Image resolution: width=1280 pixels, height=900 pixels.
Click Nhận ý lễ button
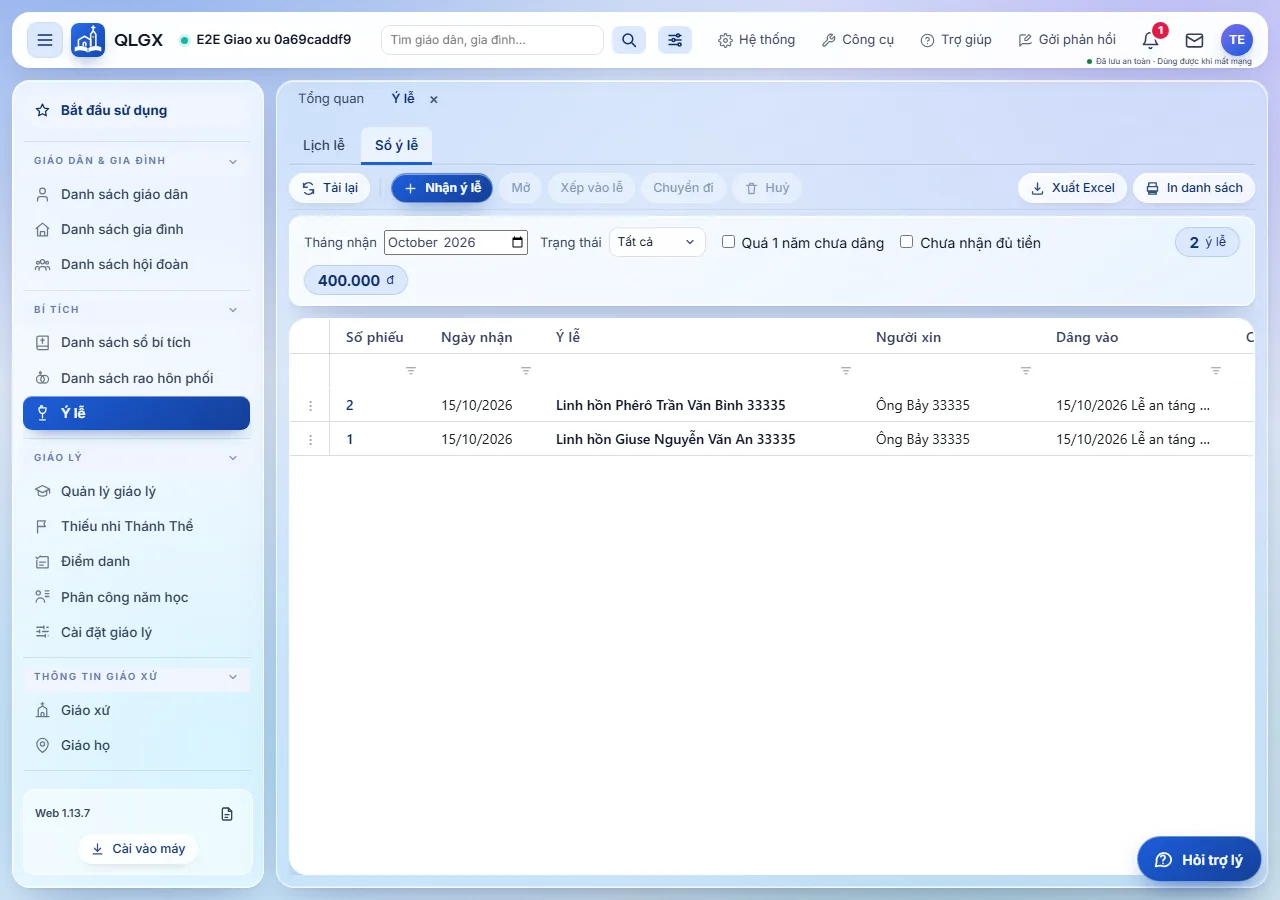pos(442,188)
